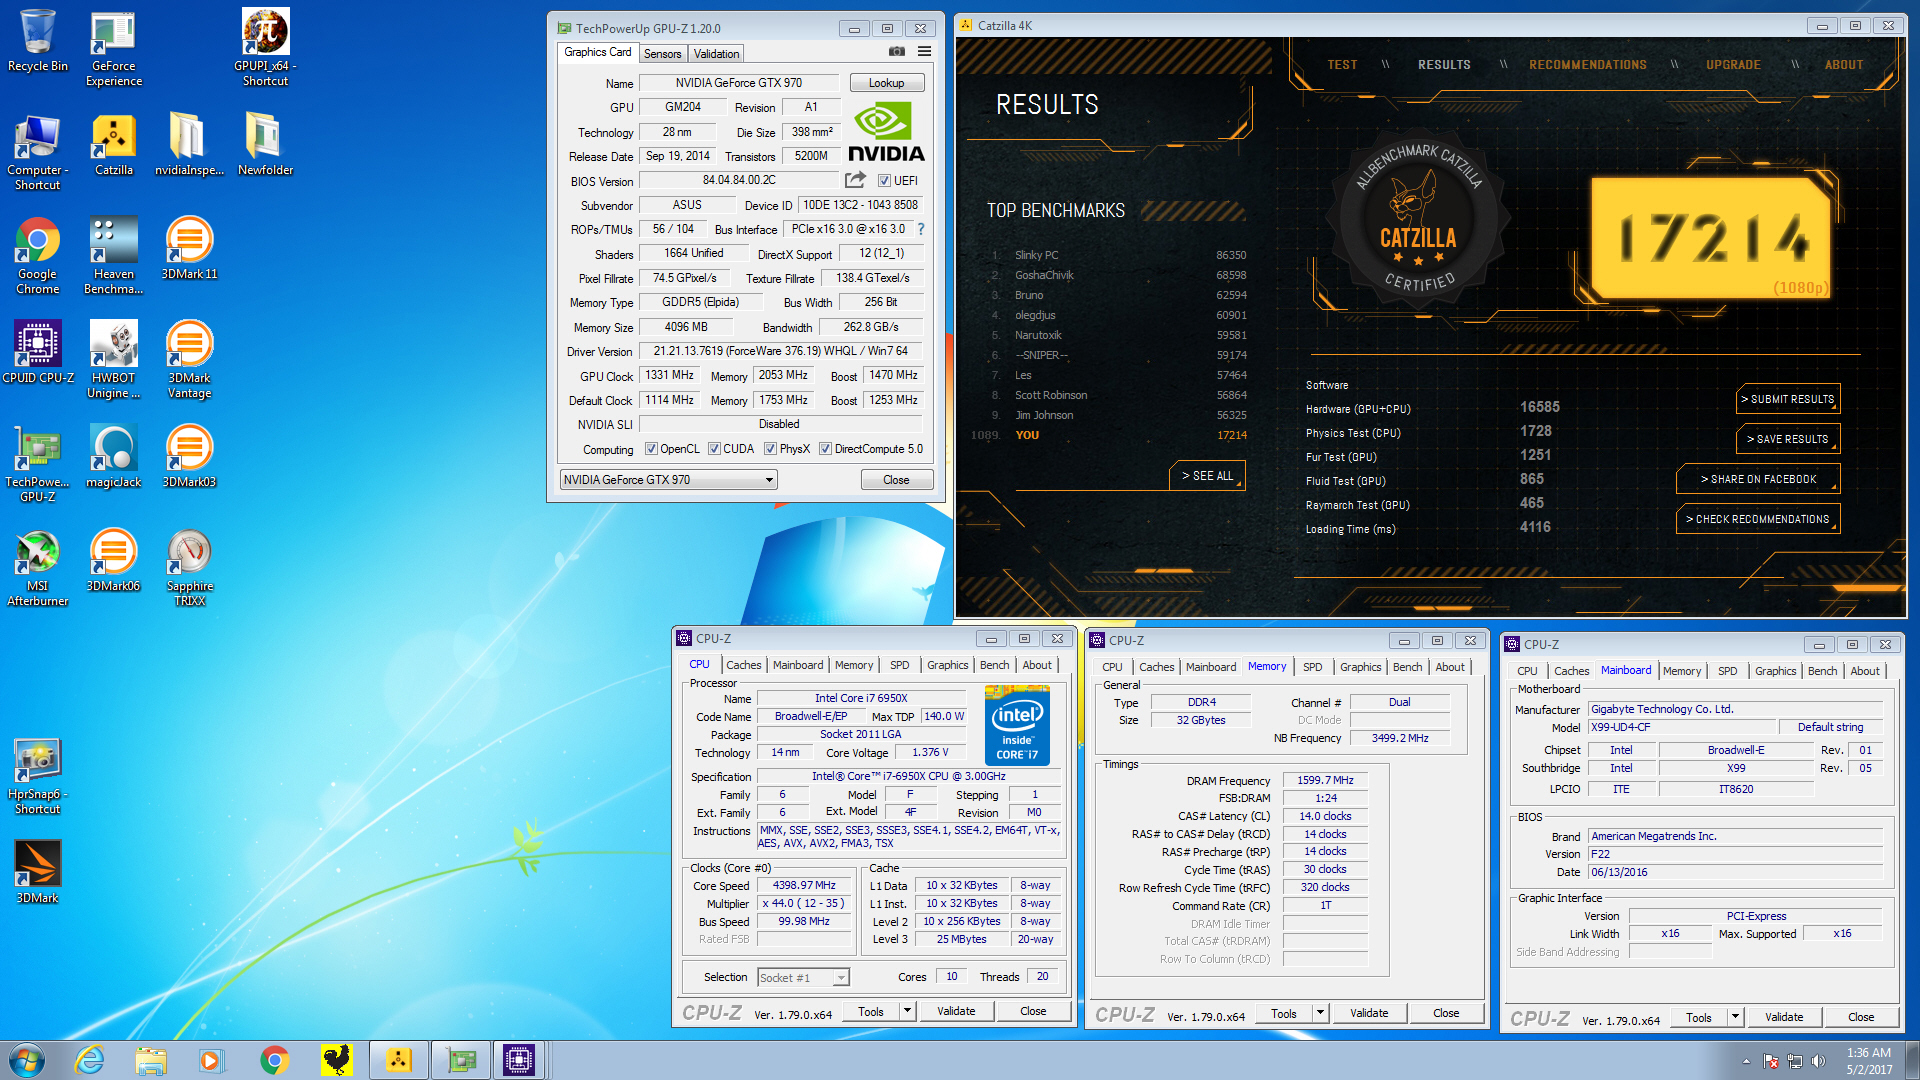Click the Core Speed value 4398.97 MHz
The width and height of the screenshot is (1920, 1080).
pyautogui.click(x=804, y=886)
